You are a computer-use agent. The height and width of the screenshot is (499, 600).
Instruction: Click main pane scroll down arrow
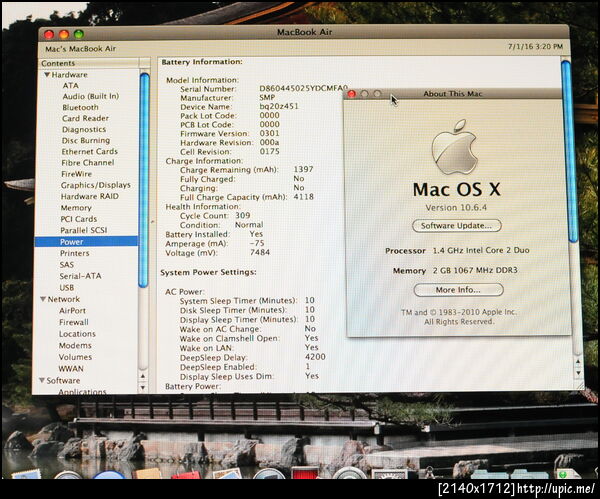tap(578, 373)
